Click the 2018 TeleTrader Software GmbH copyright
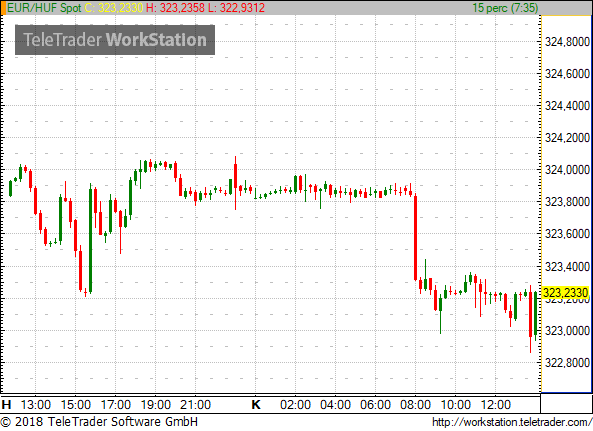 [x=99, y=422]
